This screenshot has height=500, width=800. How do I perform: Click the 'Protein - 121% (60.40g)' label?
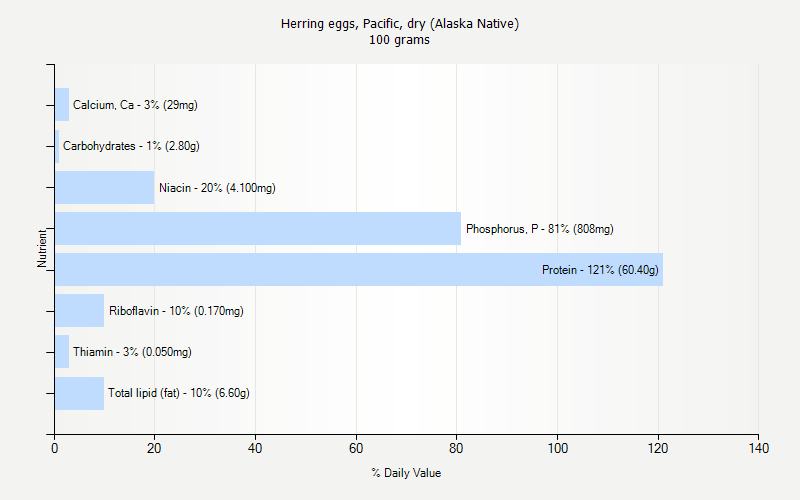600,270
